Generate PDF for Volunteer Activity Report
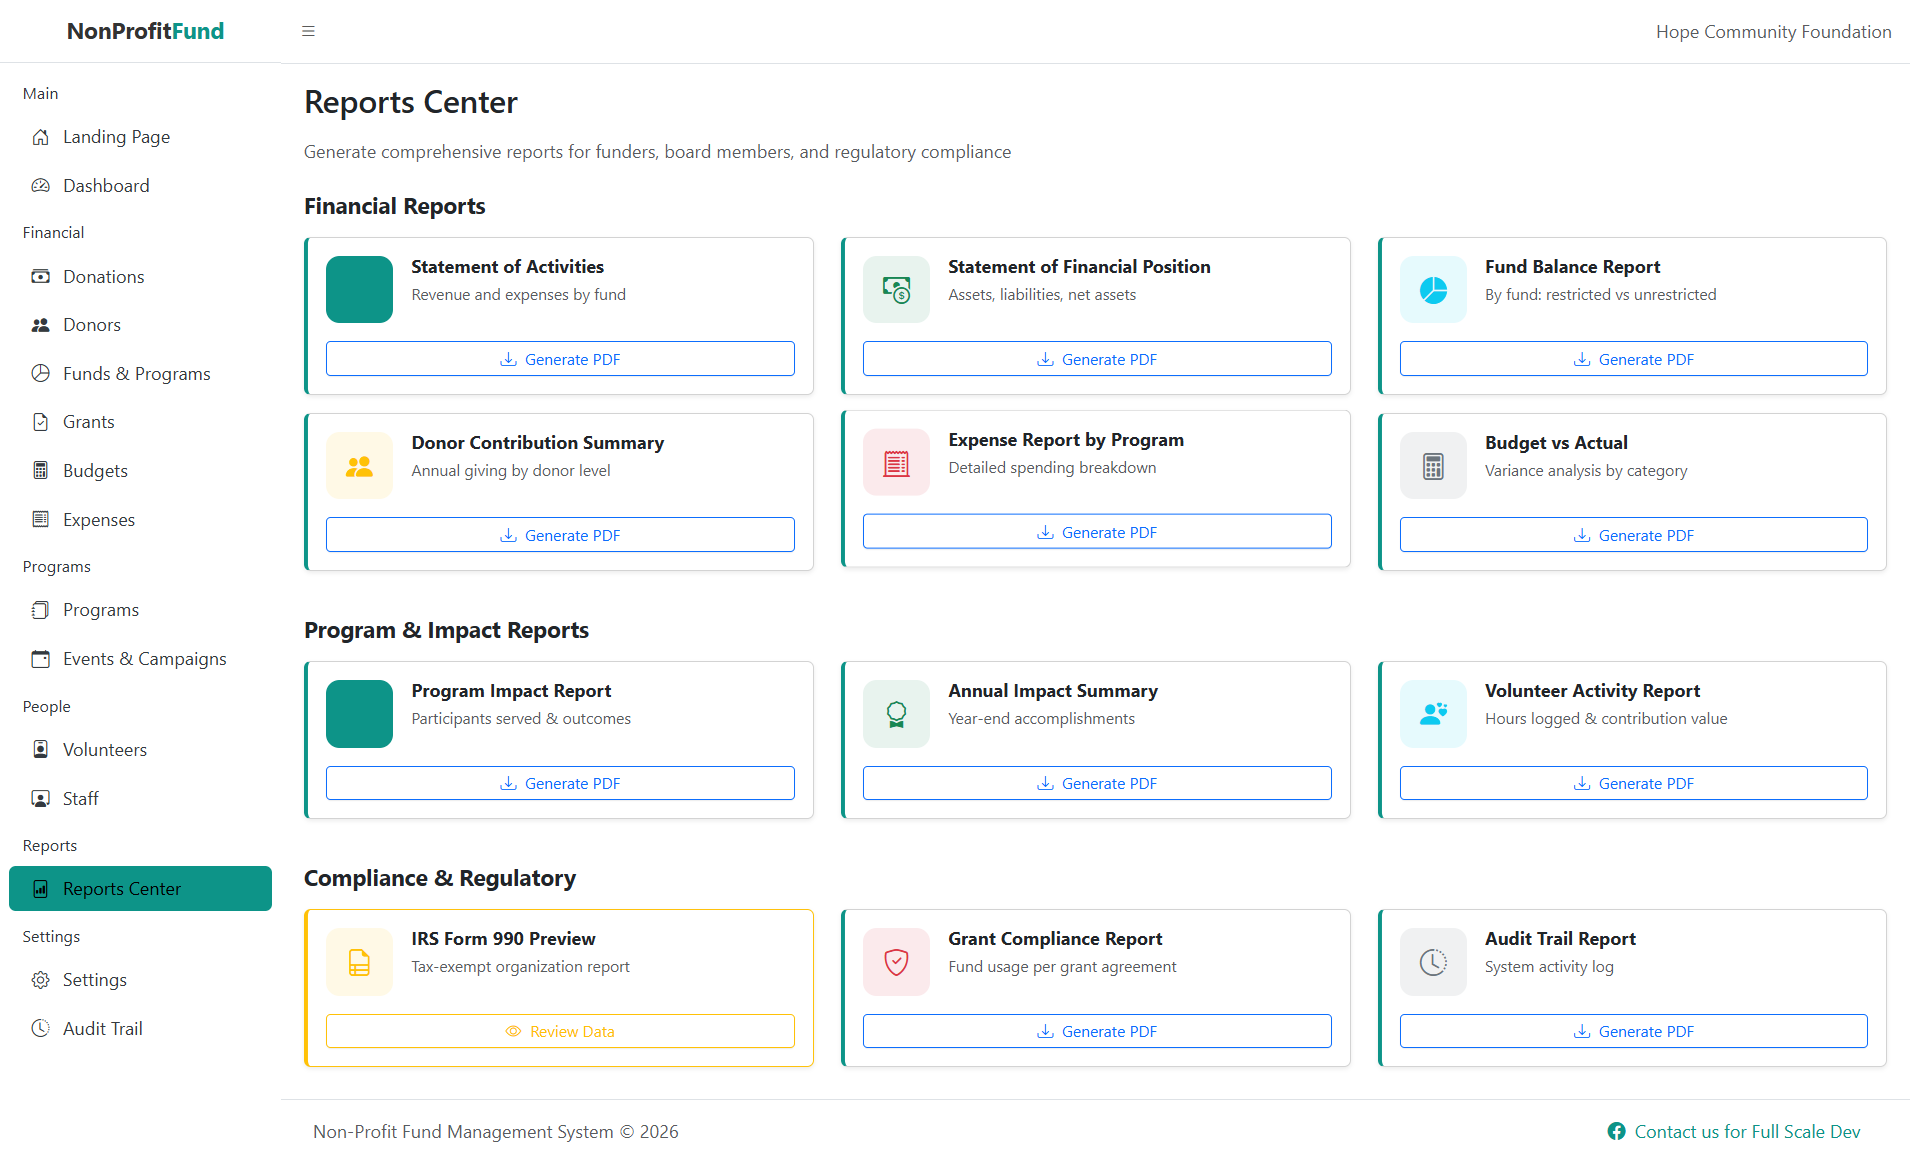Viewport: 1910px width, 1163px height. [x=1633, y=782]
